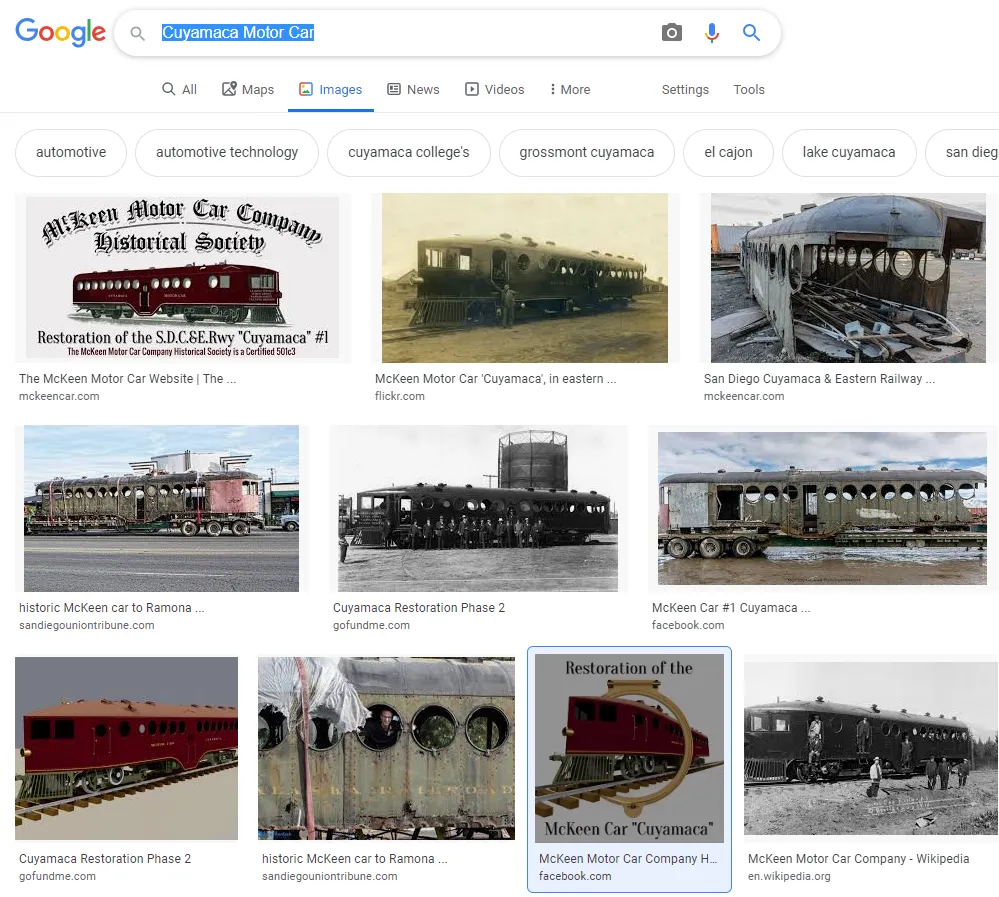
Task: Click 'McKeen Motor Car Company - Wikipedia' title
Action: (858, 859)
